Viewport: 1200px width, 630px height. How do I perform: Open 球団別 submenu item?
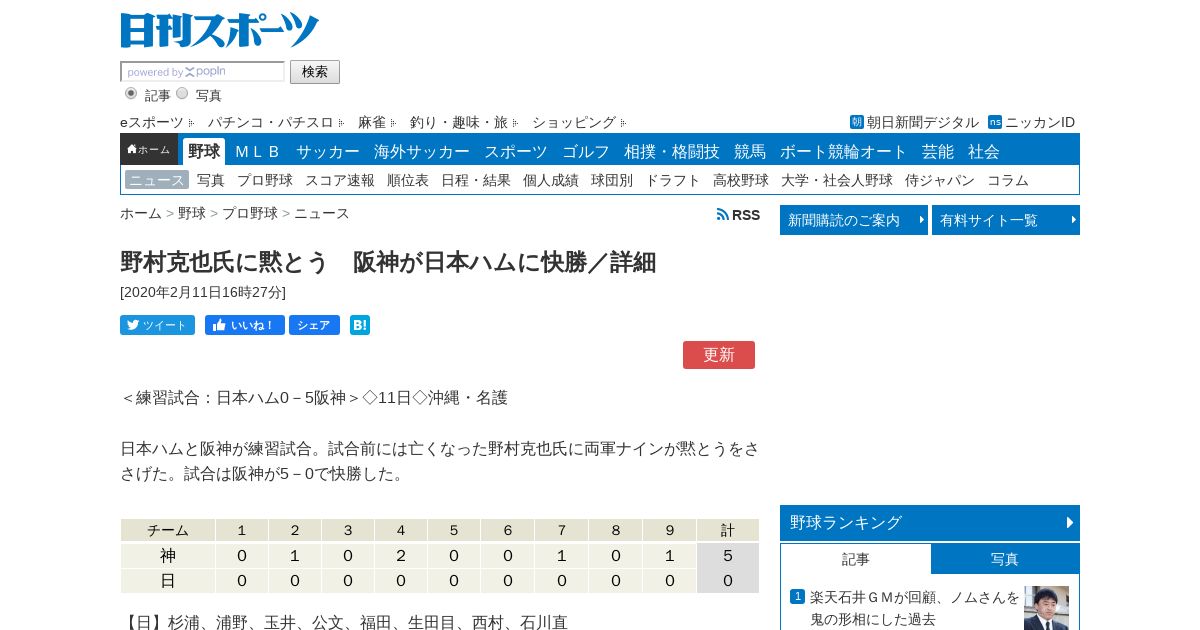(x=612, y=180)
